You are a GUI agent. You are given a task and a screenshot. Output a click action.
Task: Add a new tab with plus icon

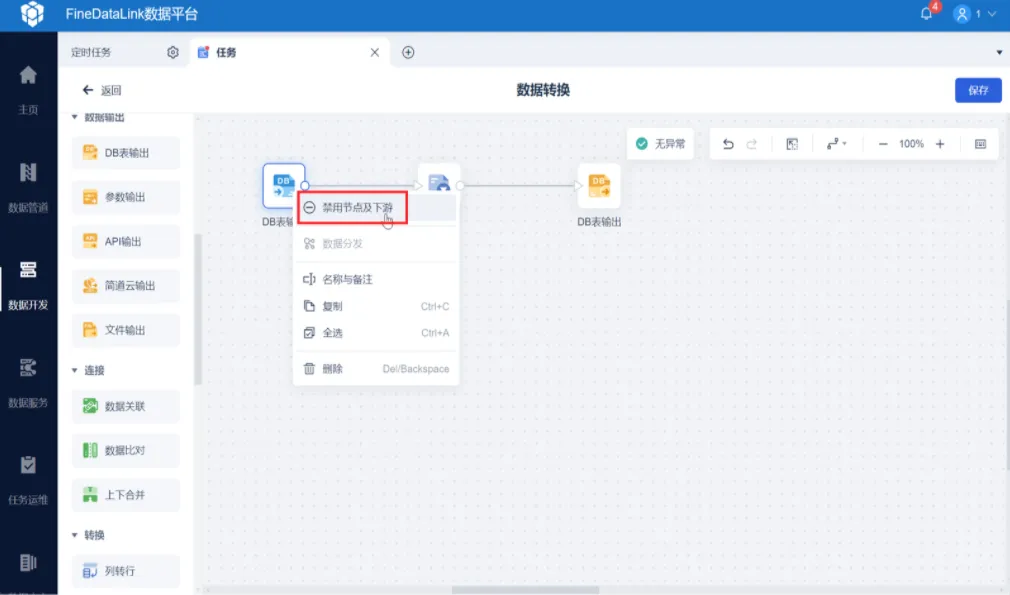pos(408,52)
